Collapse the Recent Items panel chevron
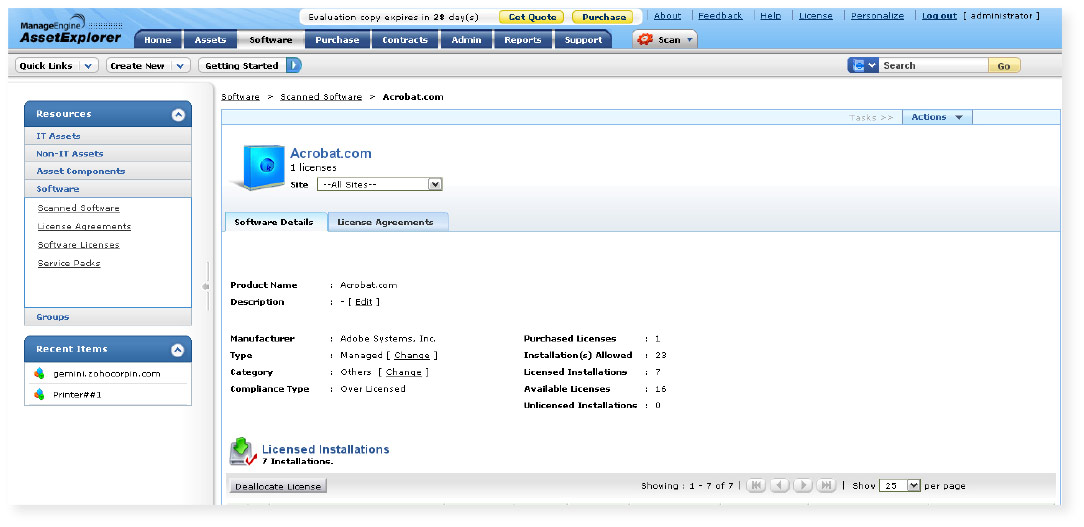 click(x=178, y=350)
